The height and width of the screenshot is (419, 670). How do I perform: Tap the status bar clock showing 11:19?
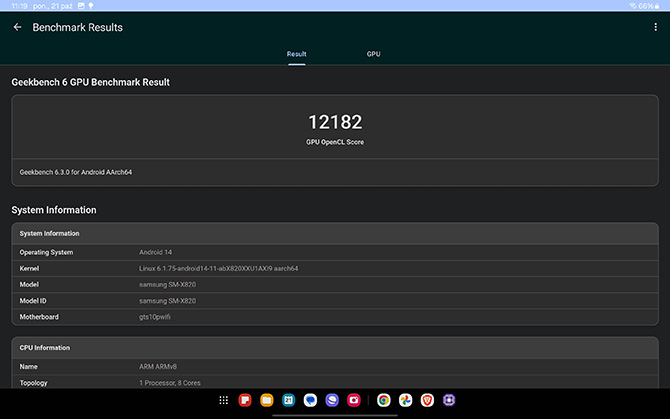[19, 6]
